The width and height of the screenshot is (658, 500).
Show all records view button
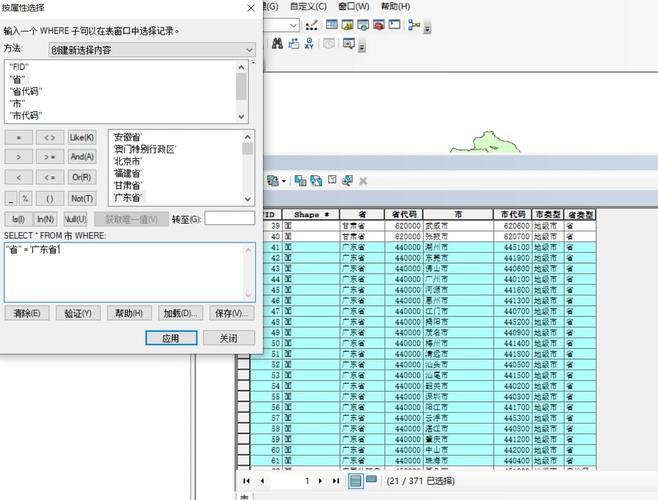(355, 481)
